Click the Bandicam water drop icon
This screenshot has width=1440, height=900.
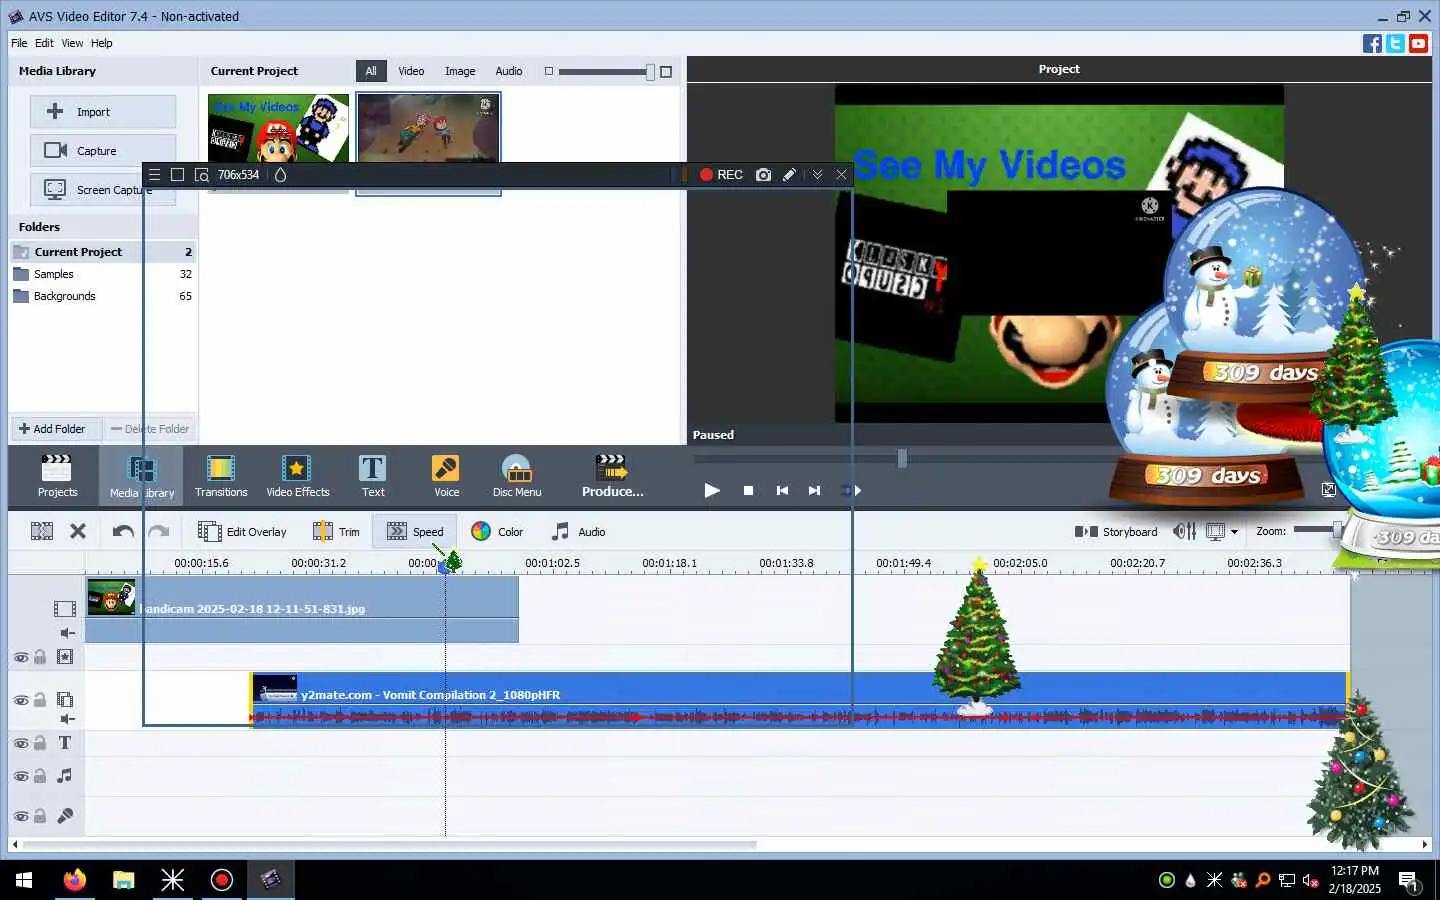pyautogui.click(x=280, y=174)
